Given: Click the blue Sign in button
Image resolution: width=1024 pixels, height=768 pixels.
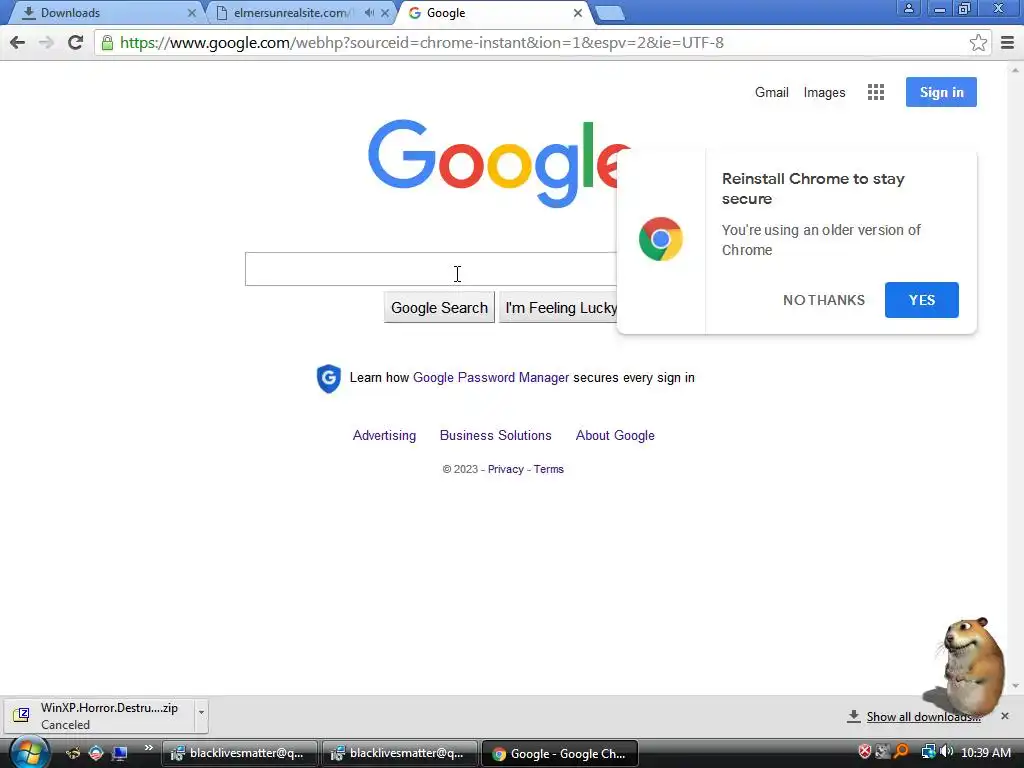Looking at the screenshot, I should [941, 92].
